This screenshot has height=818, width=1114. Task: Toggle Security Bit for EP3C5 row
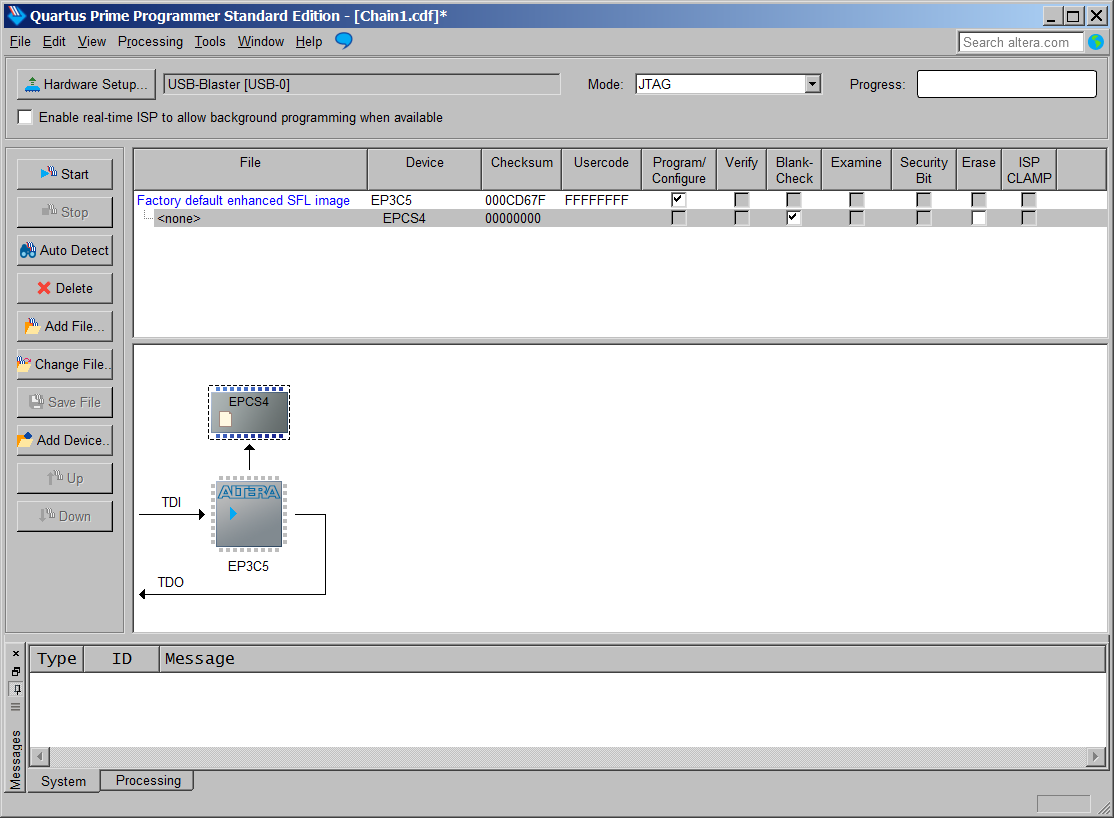(924, 200)
